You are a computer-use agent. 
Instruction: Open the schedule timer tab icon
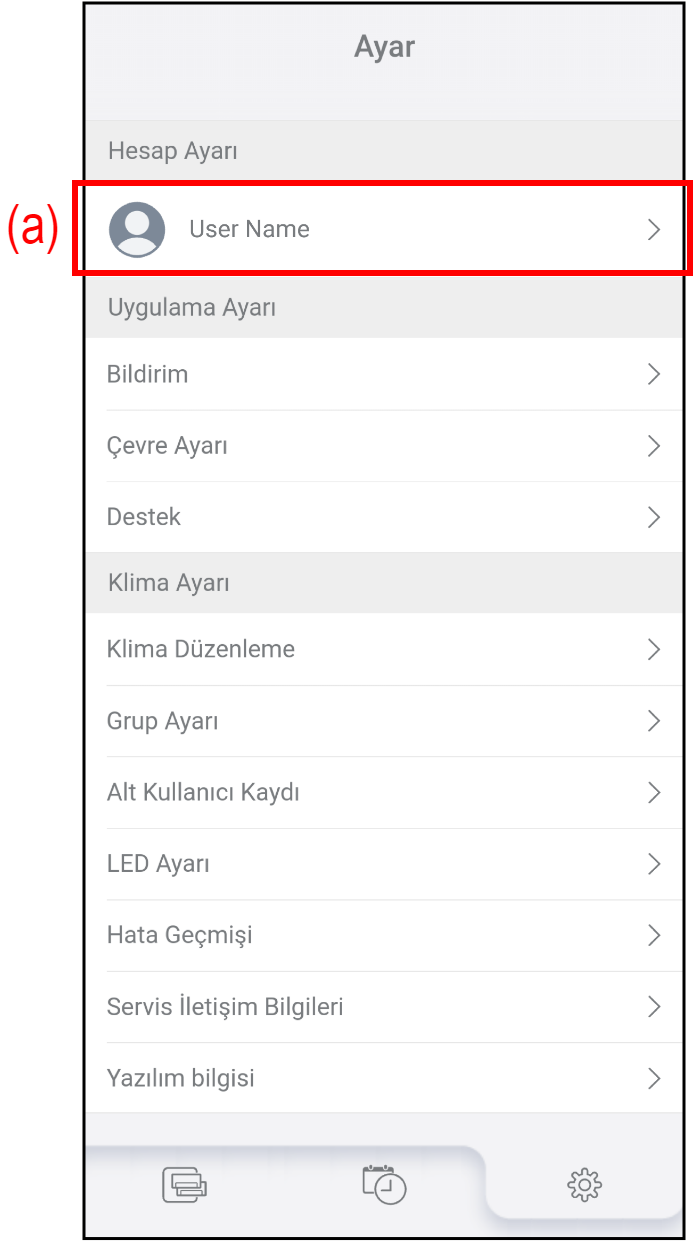384,1184
